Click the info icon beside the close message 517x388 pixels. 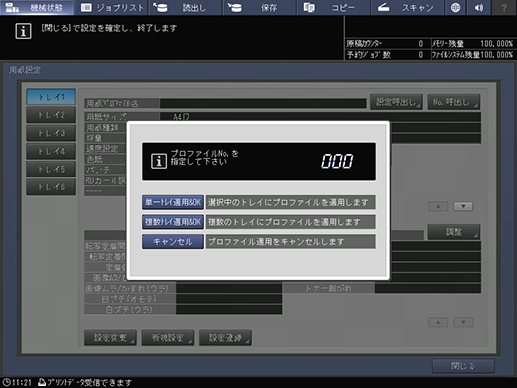pos(23,31)
